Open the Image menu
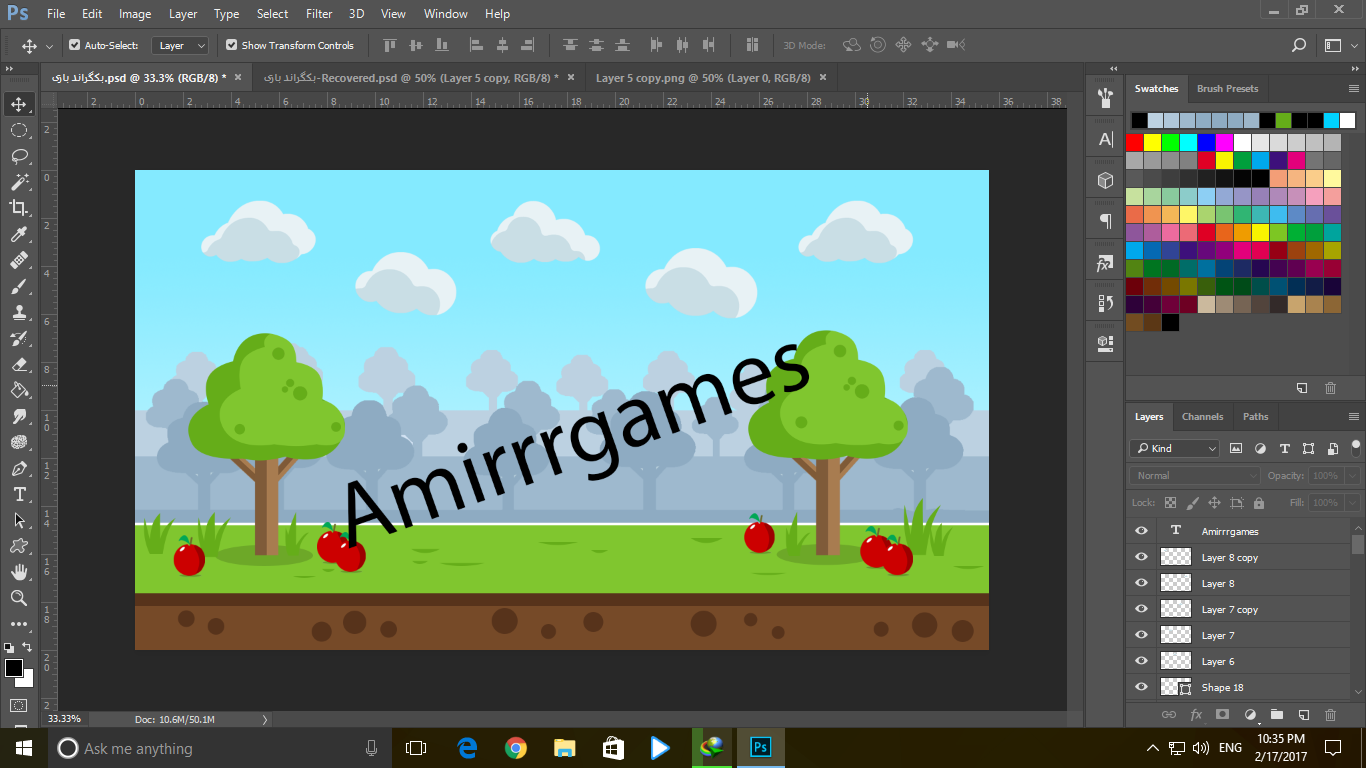 coord(135,14)
